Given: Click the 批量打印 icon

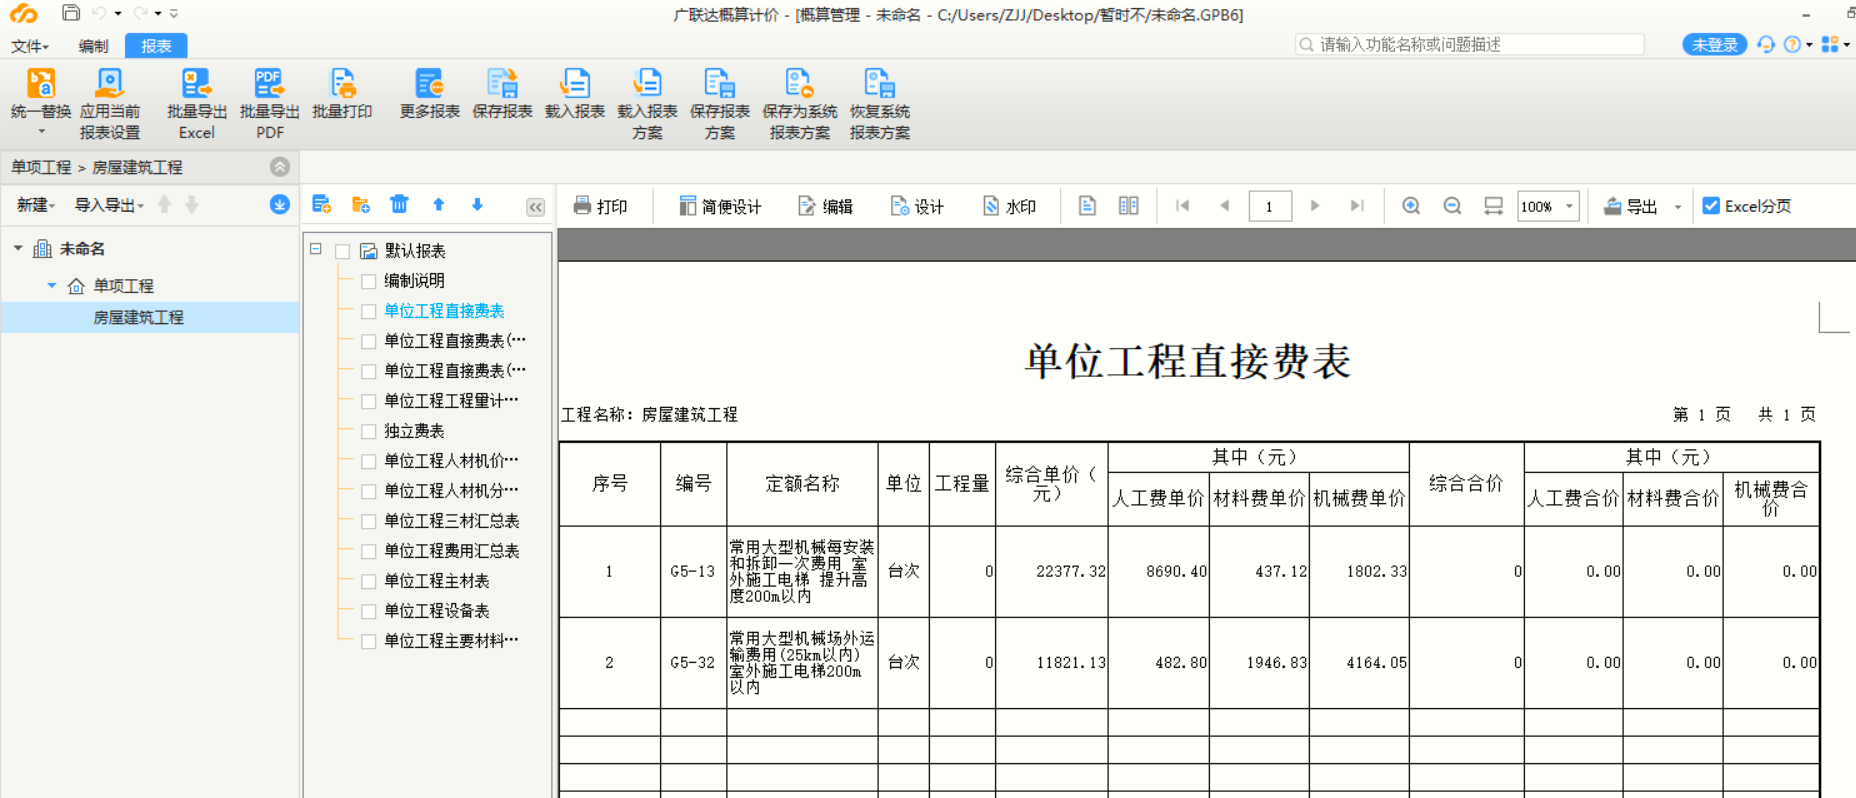Looking at the screenshot, I should click(x=342, y=84).
